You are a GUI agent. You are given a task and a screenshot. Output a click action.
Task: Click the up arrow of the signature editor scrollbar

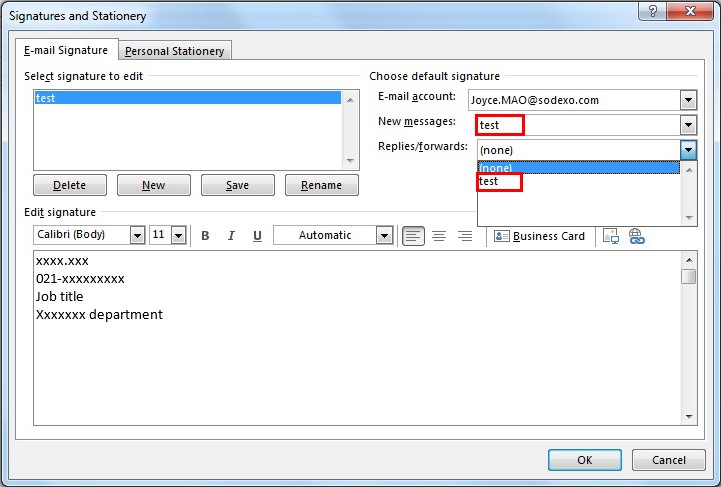click(688, 260)
